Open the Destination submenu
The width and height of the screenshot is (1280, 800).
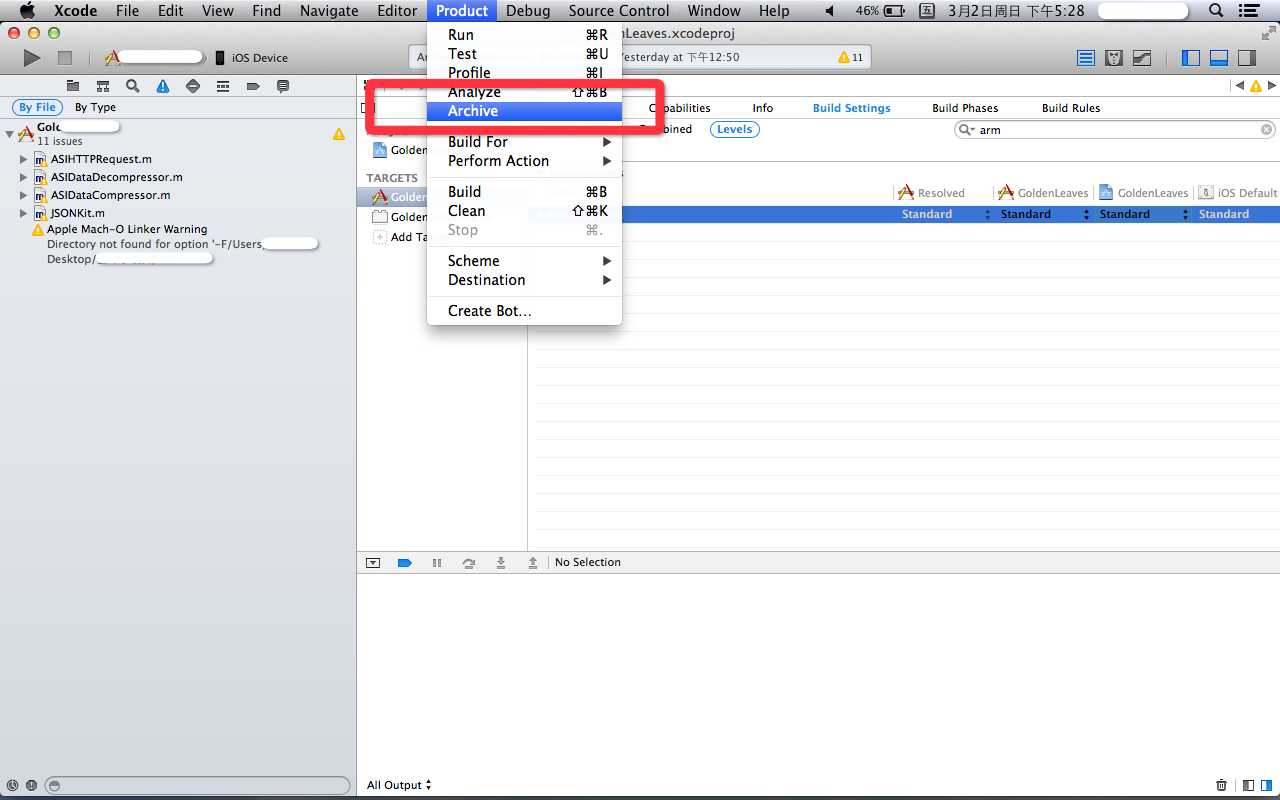point(524,280)
